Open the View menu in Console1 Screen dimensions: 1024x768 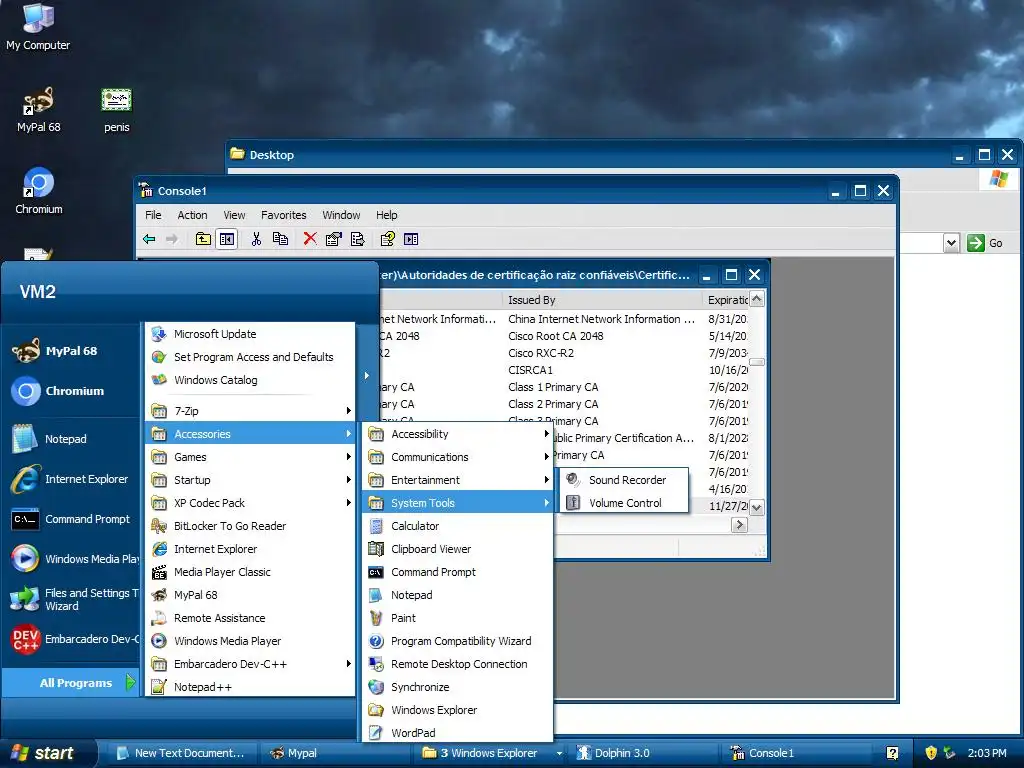pos(234,215)
